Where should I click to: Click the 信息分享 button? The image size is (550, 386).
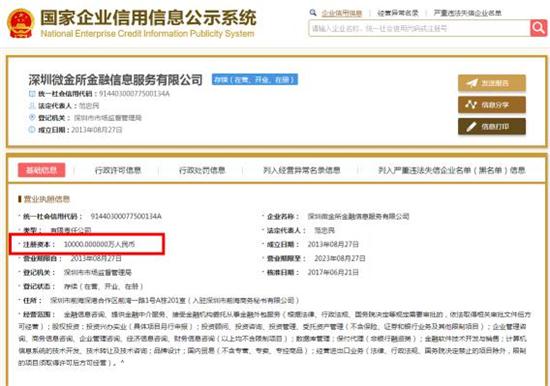[492, 105]
